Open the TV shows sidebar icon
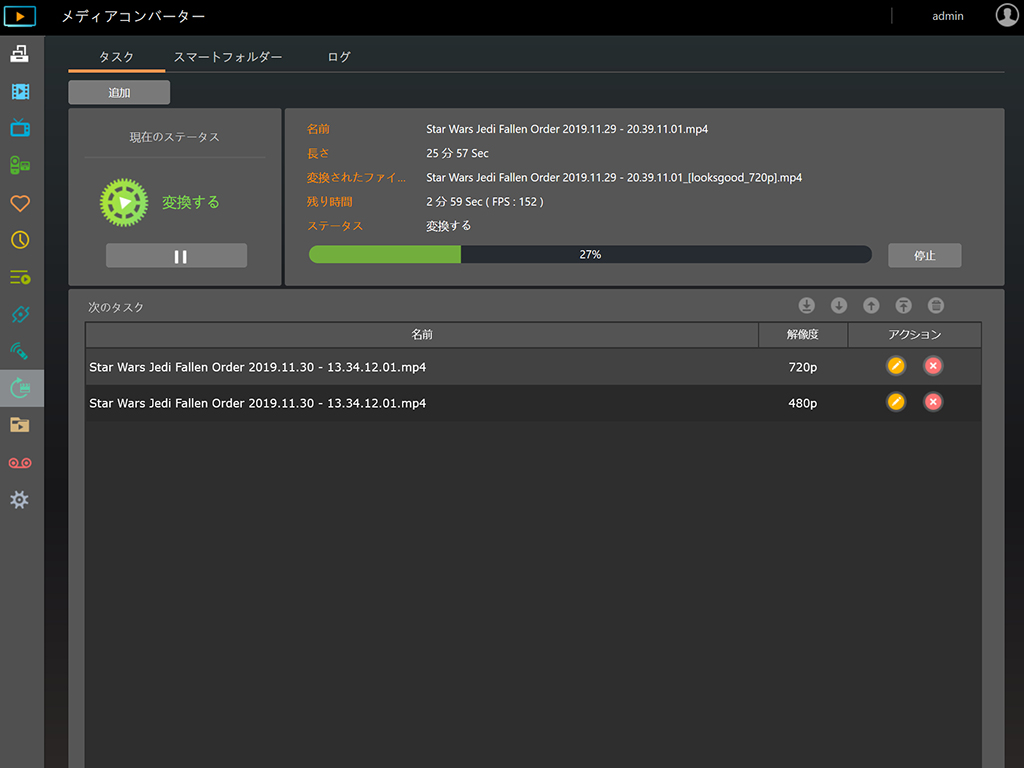1024x768 pixels. coord(20,127)
